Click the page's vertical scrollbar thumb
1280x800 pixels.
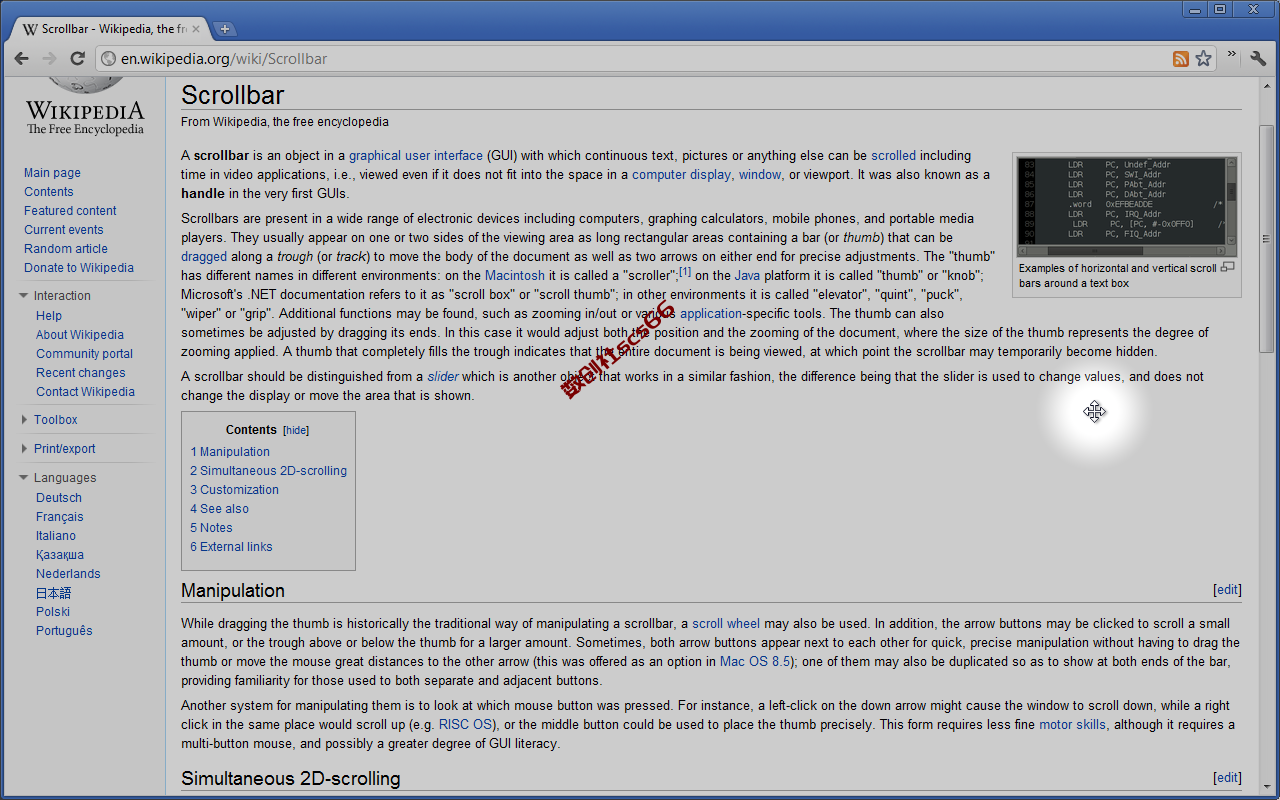(x=1267, y=239)
